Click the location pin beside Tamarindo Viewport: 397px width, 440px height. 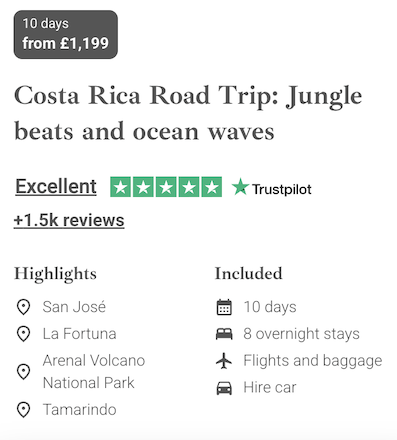(x=23, y=409)
